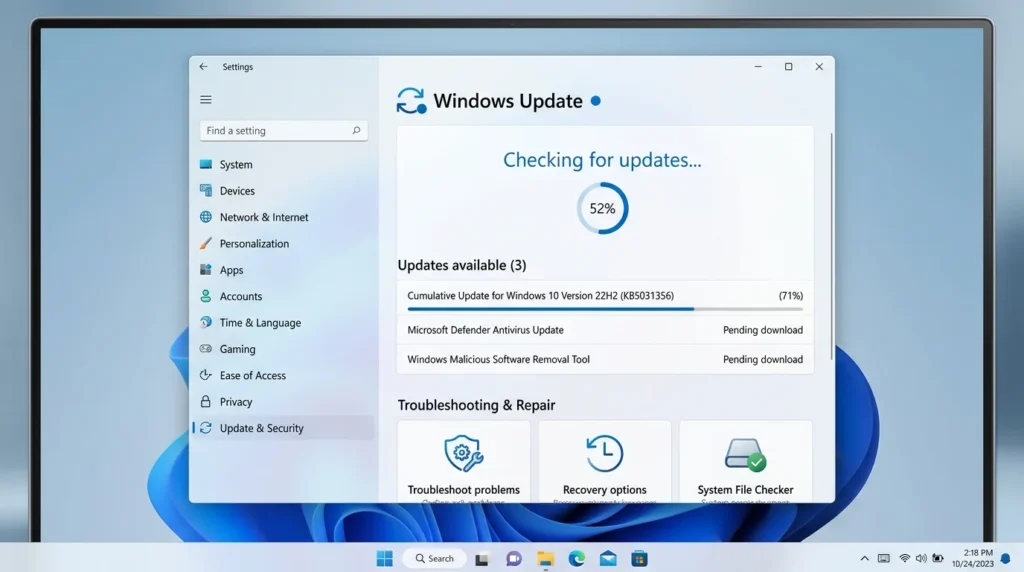Click Pending download next to Defender Antivirus

[763, 330]
